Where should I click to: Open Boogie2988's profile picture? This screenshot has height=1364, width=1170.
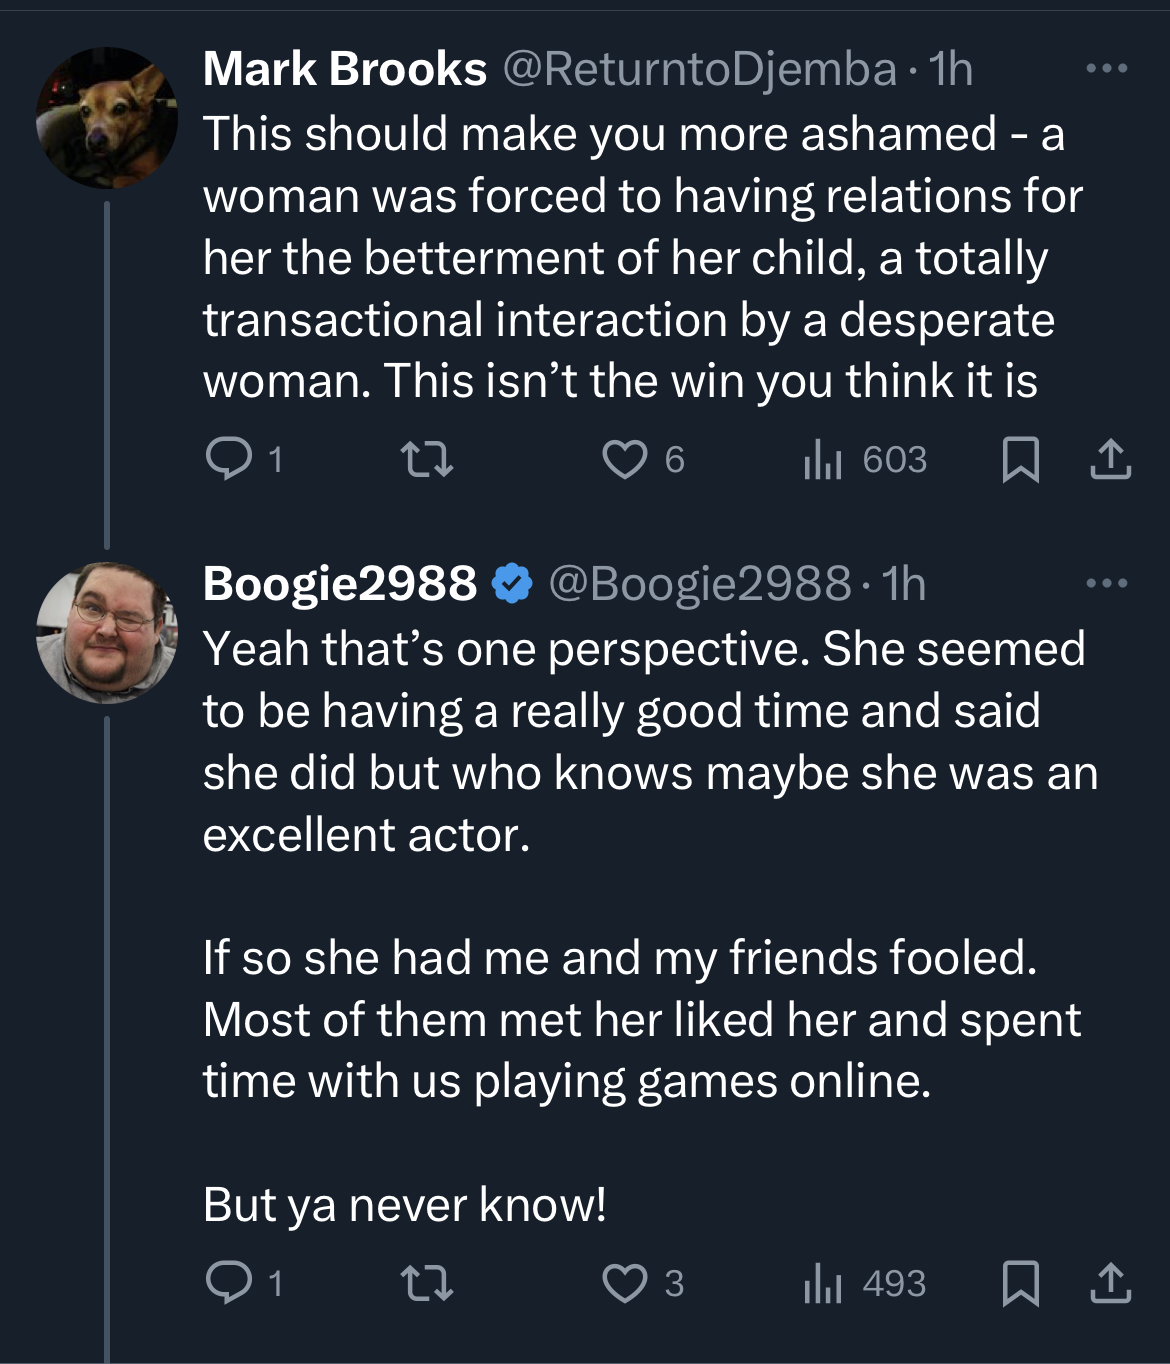pyautogui.click(x=107, y=632)
